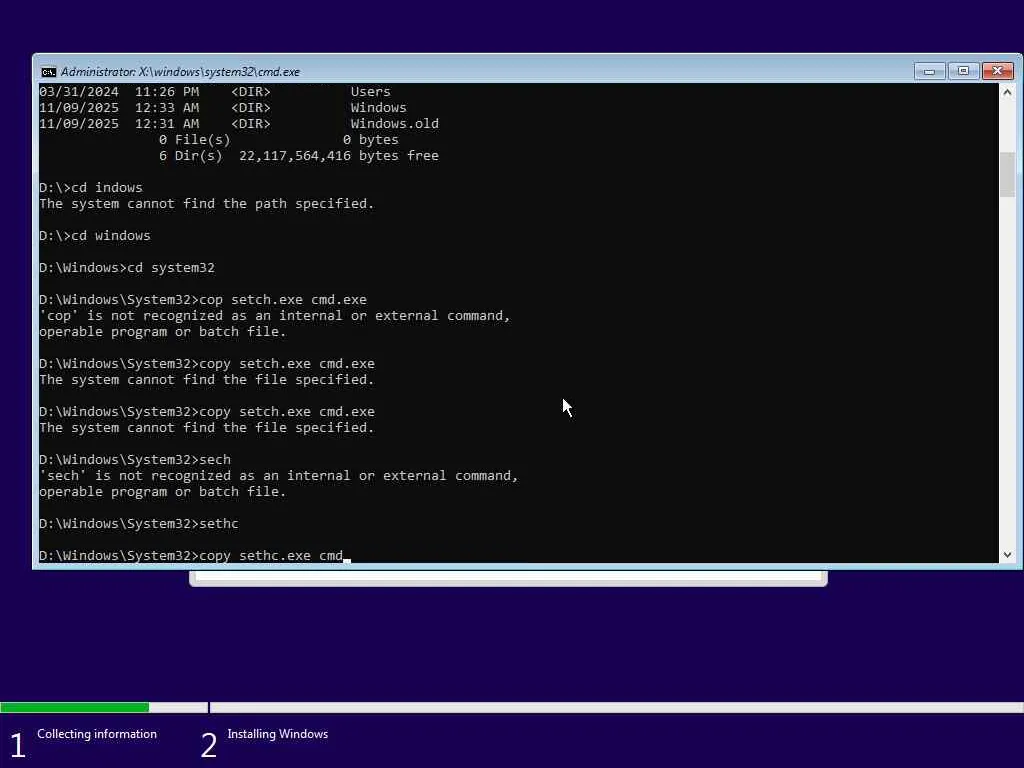Click the title text 'Administrator: X:\windows\system32\cmd.exe'
Viewport: 1024px width, 768px height.
pos(180,72)
